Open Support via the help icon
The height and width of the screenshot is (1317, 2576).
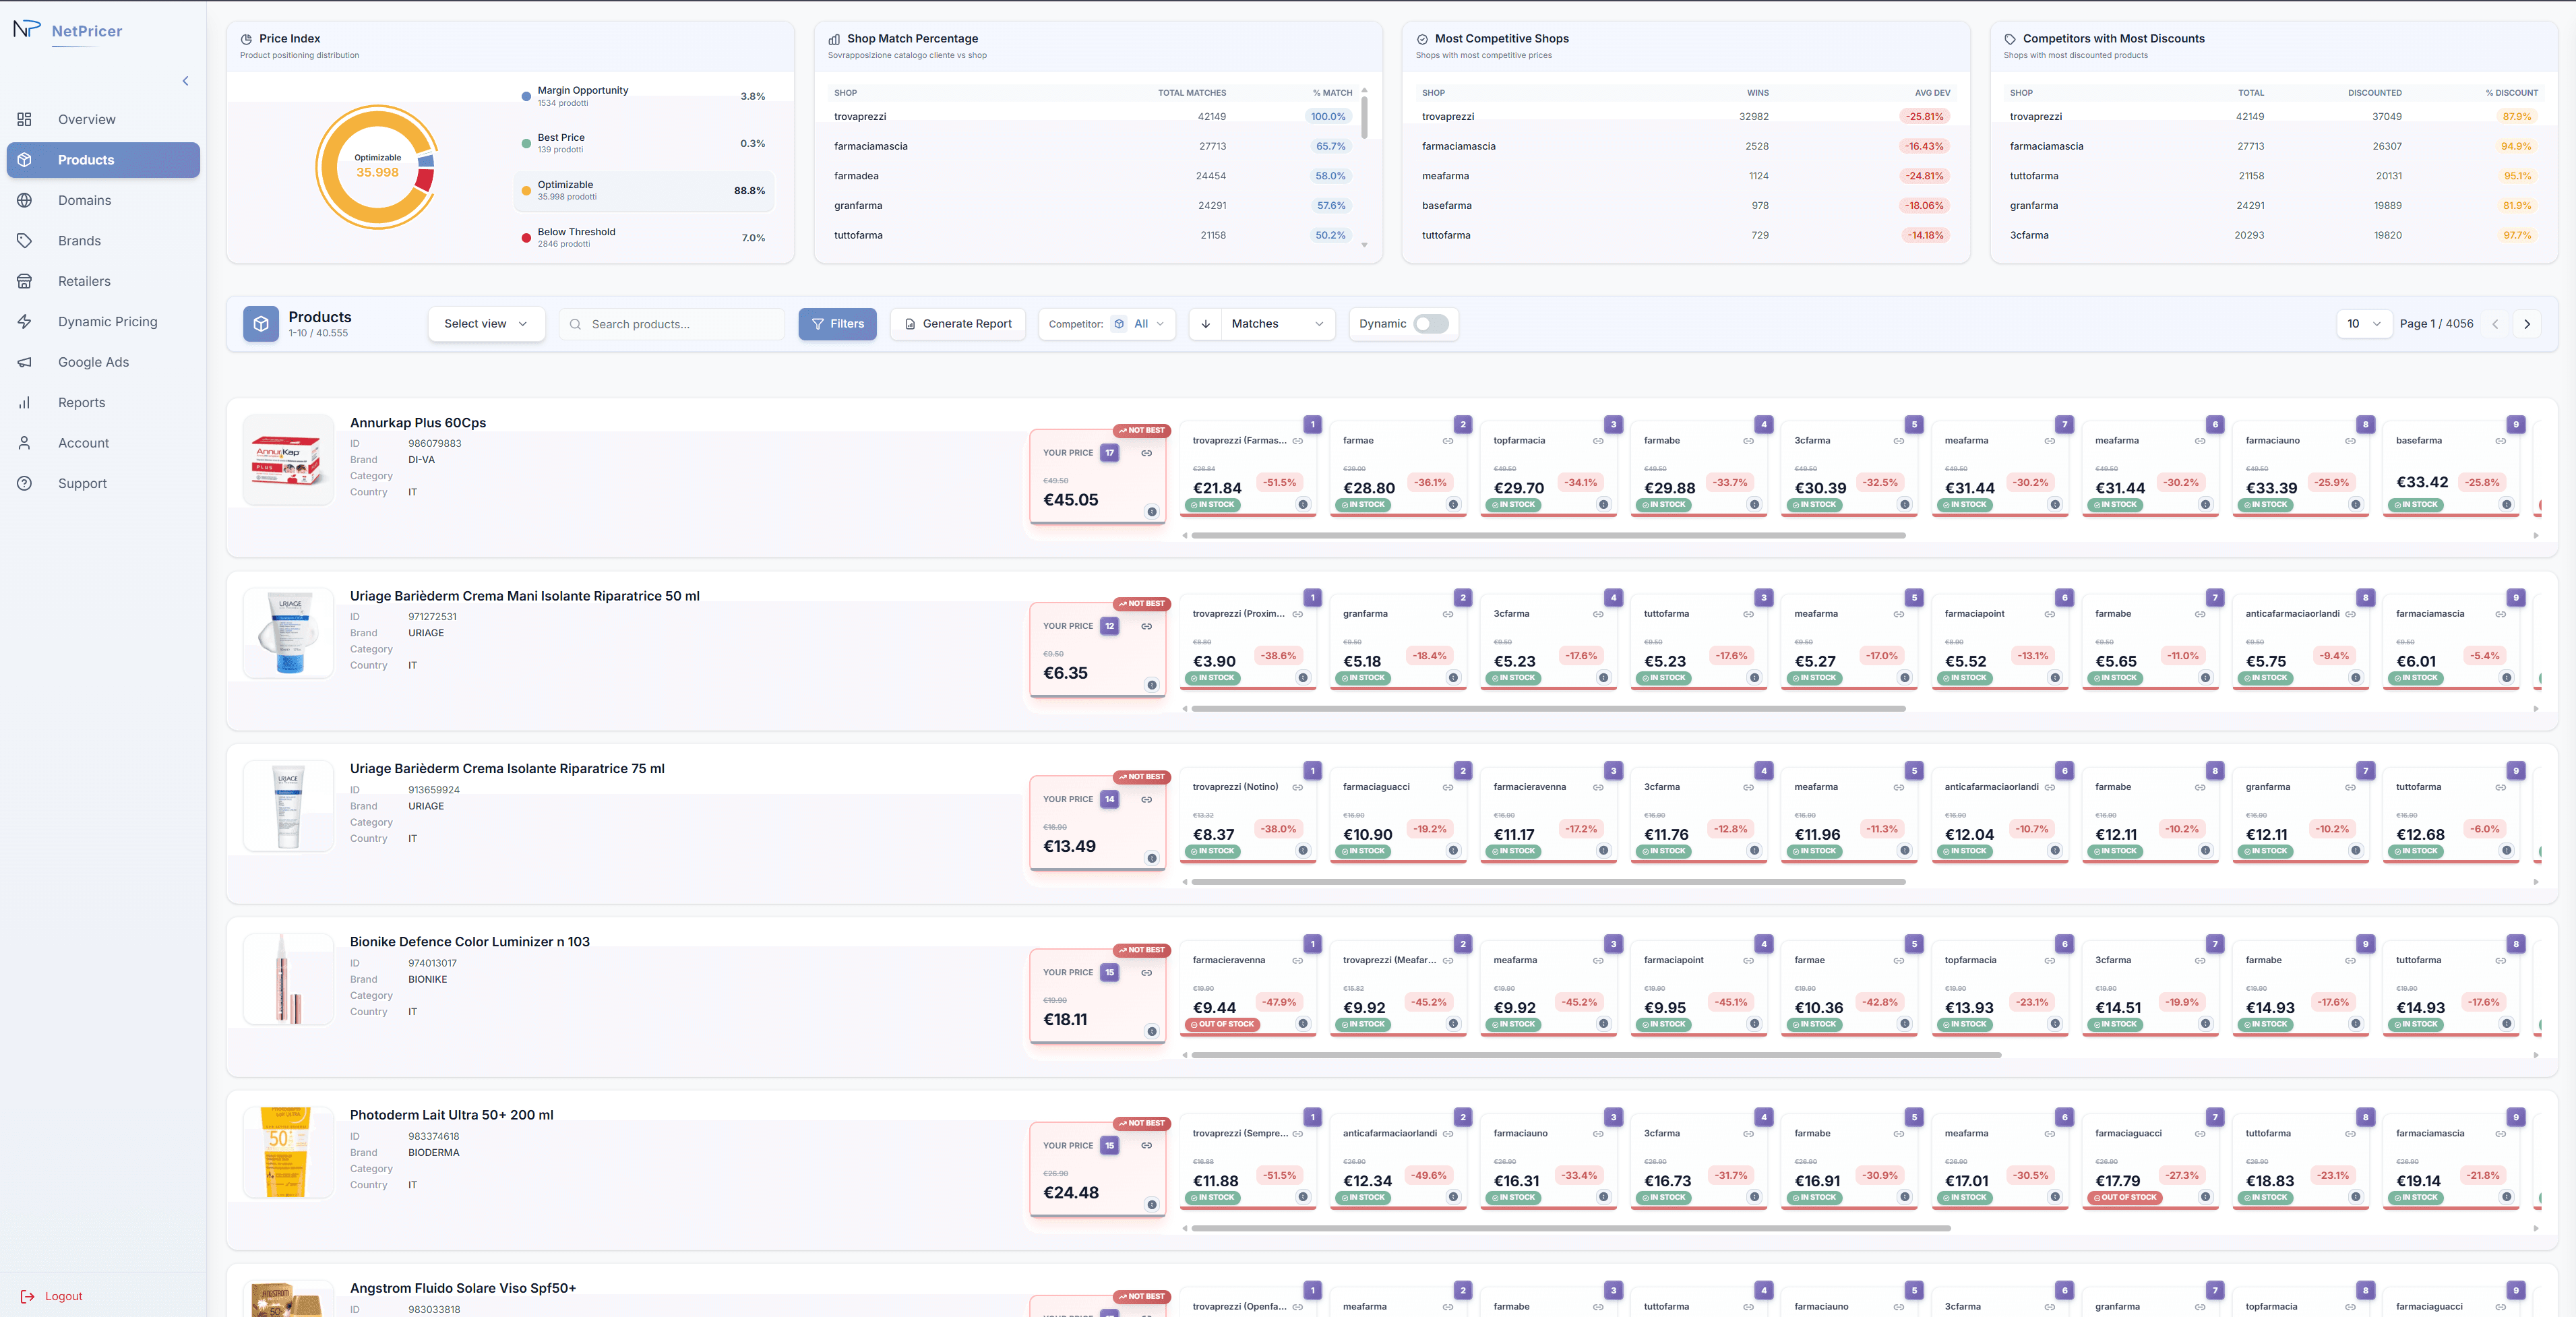pos(25,483)
